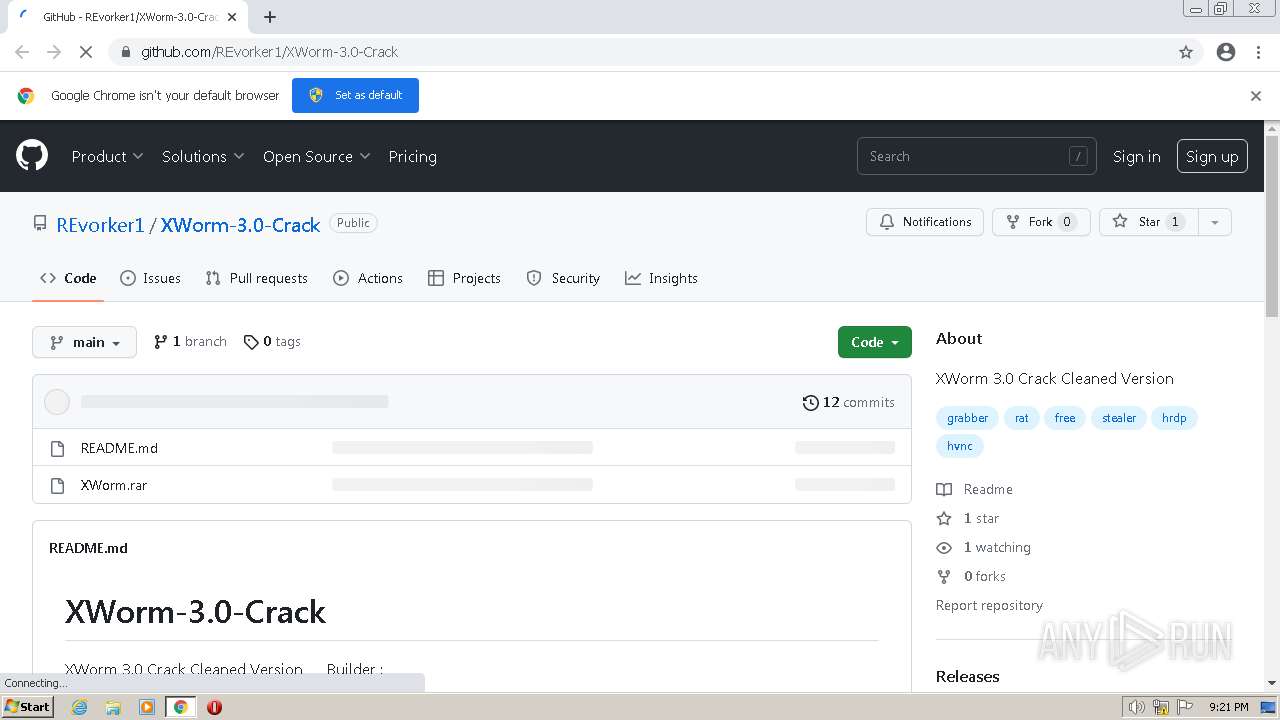Open the main branch selector
The height and width of the screenshot is (720, 1280).
[85, 342]
